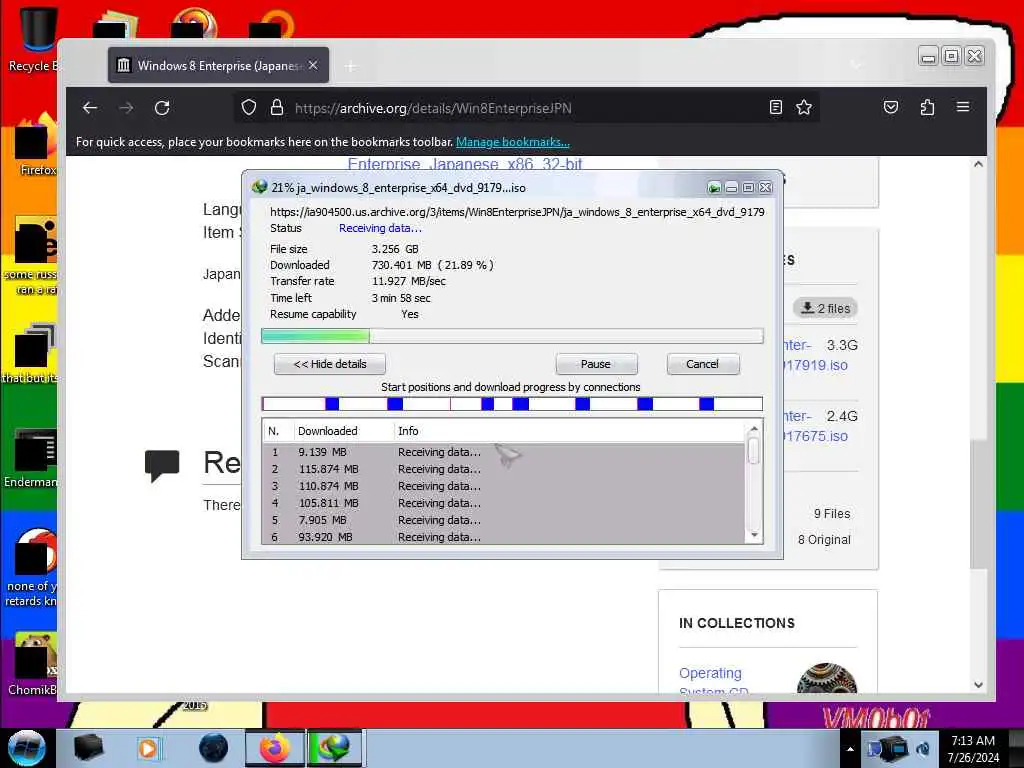
Task: Click the 8 Original link
Action: [x=824, y=539]
